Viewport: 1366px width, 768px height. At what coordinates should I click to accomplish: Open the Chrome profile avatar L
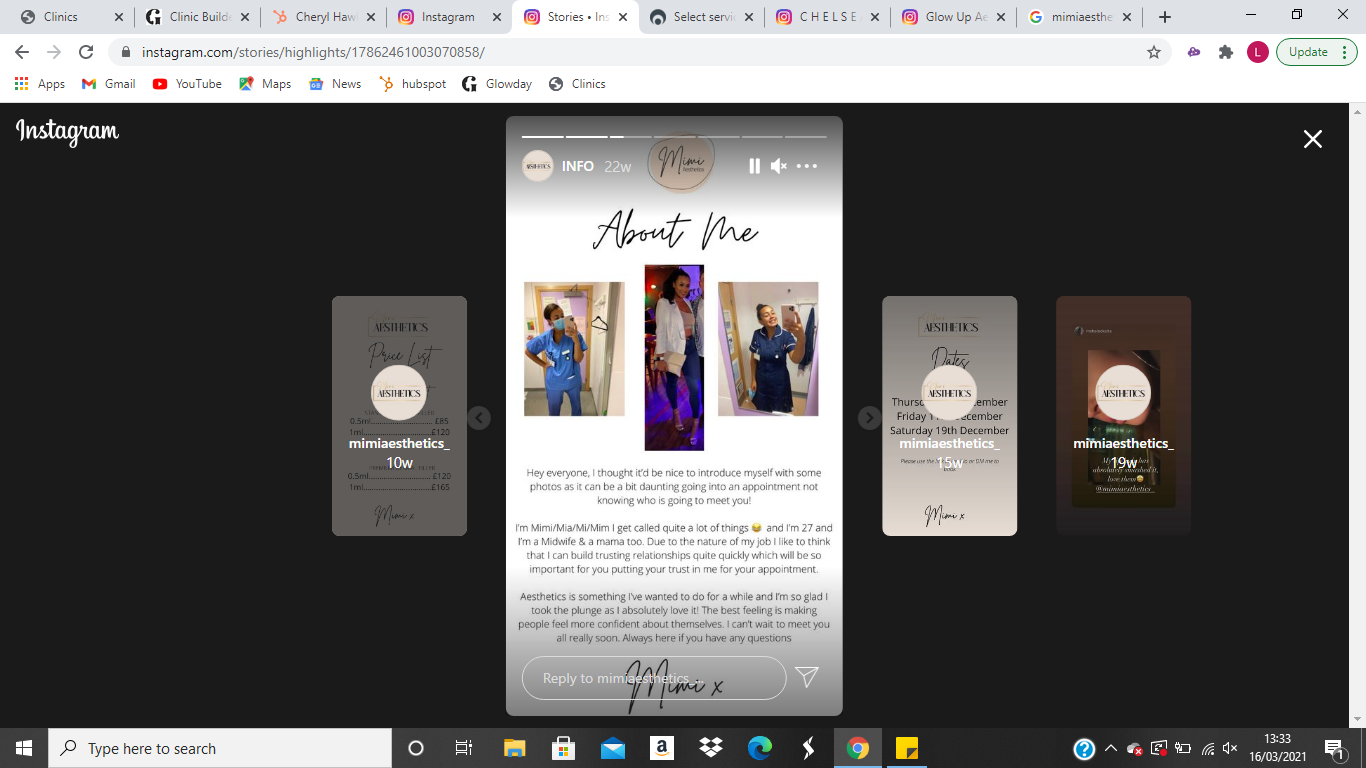coord(1258,52)
